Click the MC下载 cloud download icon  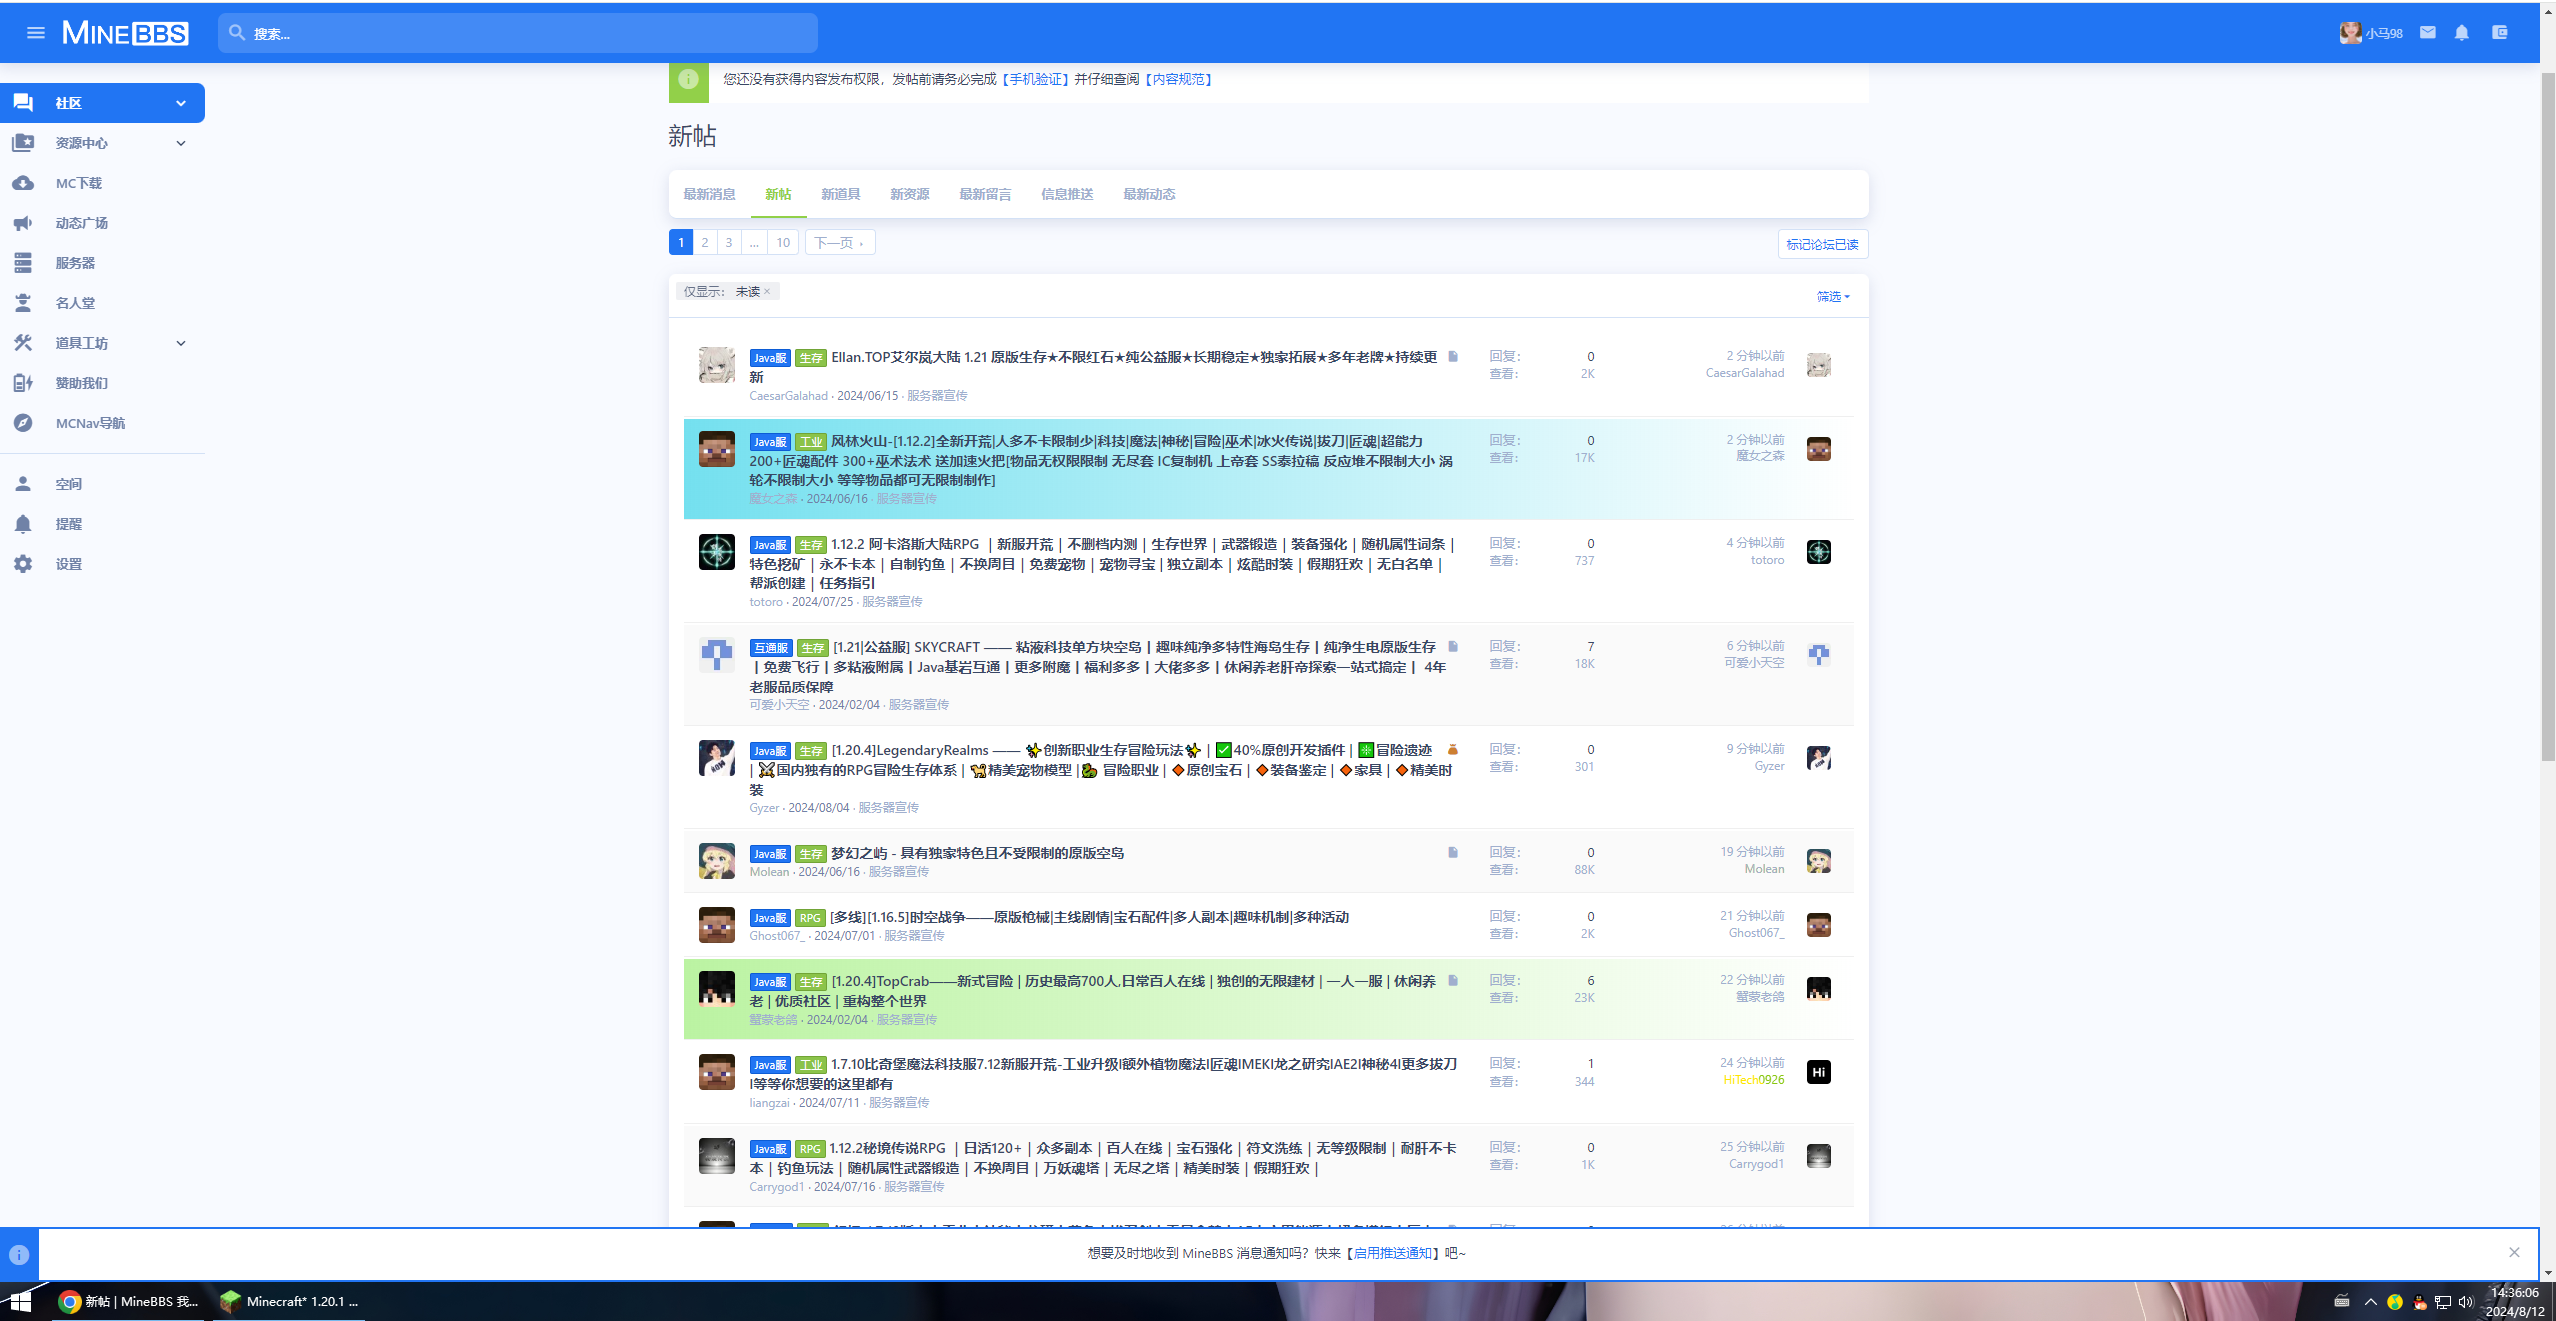tap(23, 183)
